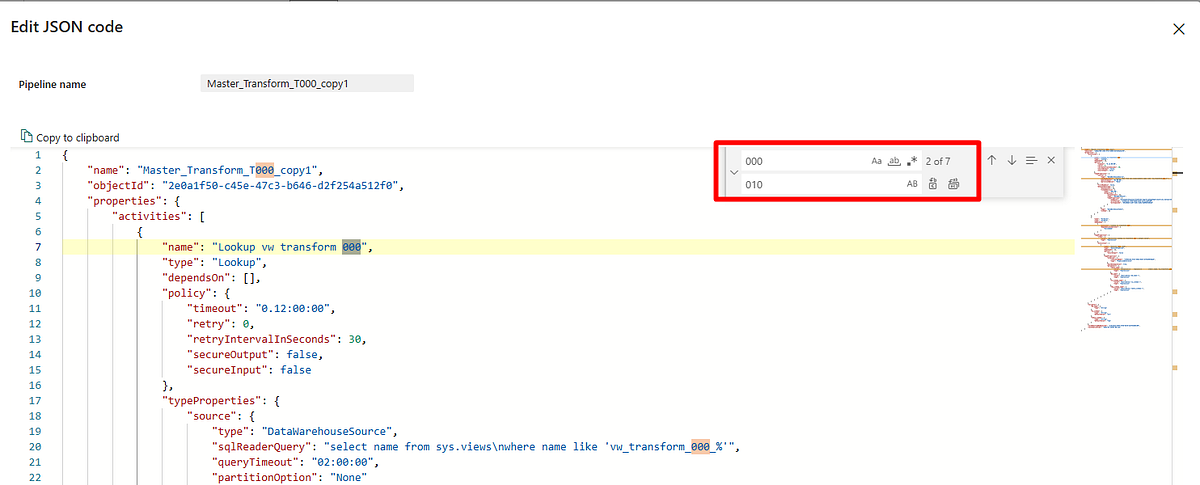Click the "DataWarehouseSource" value
This screenshot has height=485, width=1200.
328,431
